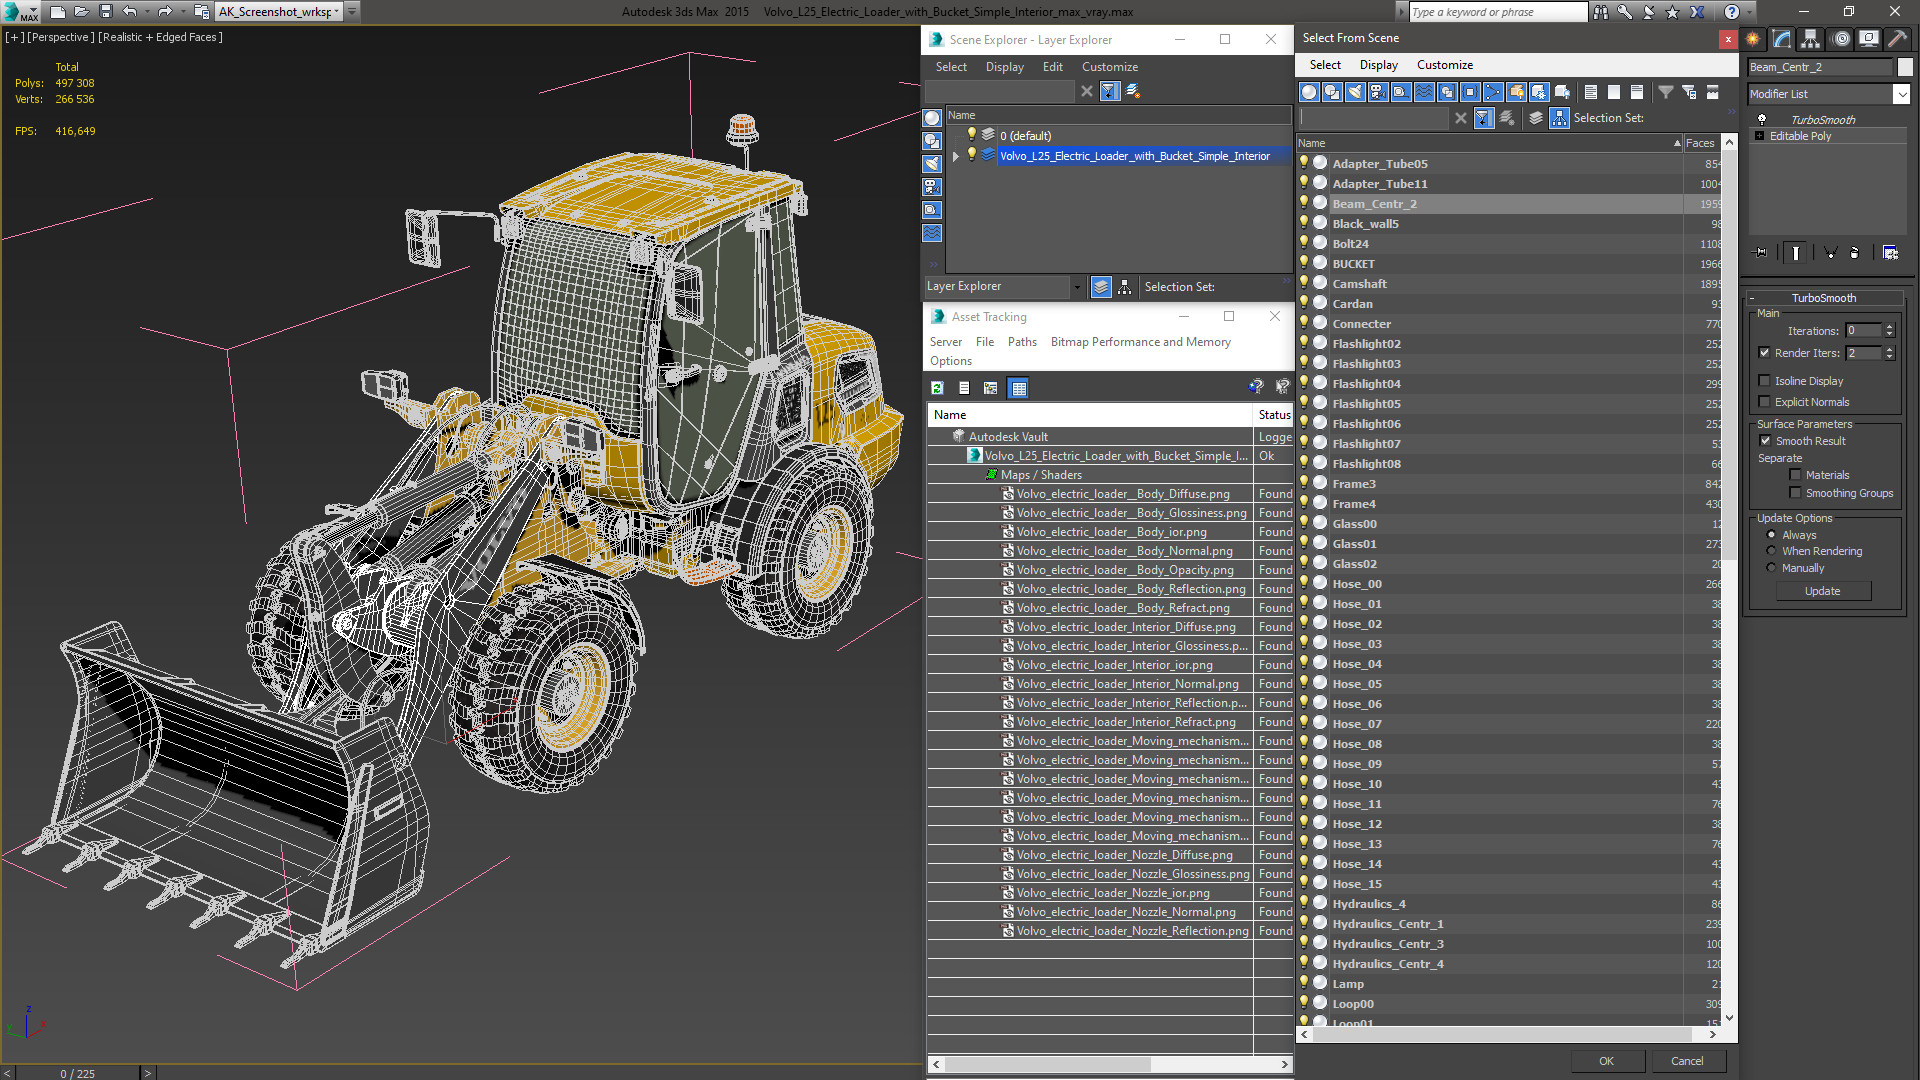
Task: Remove modifier from the stack
Action: 1855,253
